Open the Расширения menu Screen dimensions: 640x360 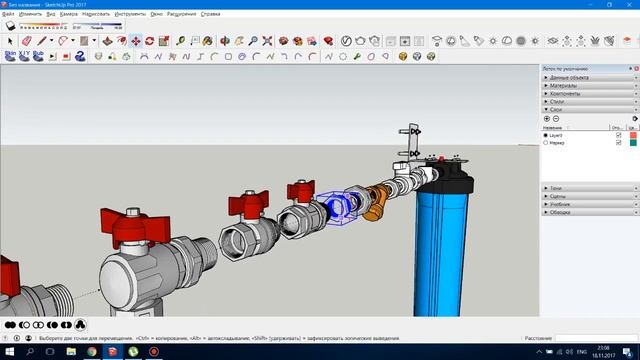pyautogui.click(x=182, y=14)
